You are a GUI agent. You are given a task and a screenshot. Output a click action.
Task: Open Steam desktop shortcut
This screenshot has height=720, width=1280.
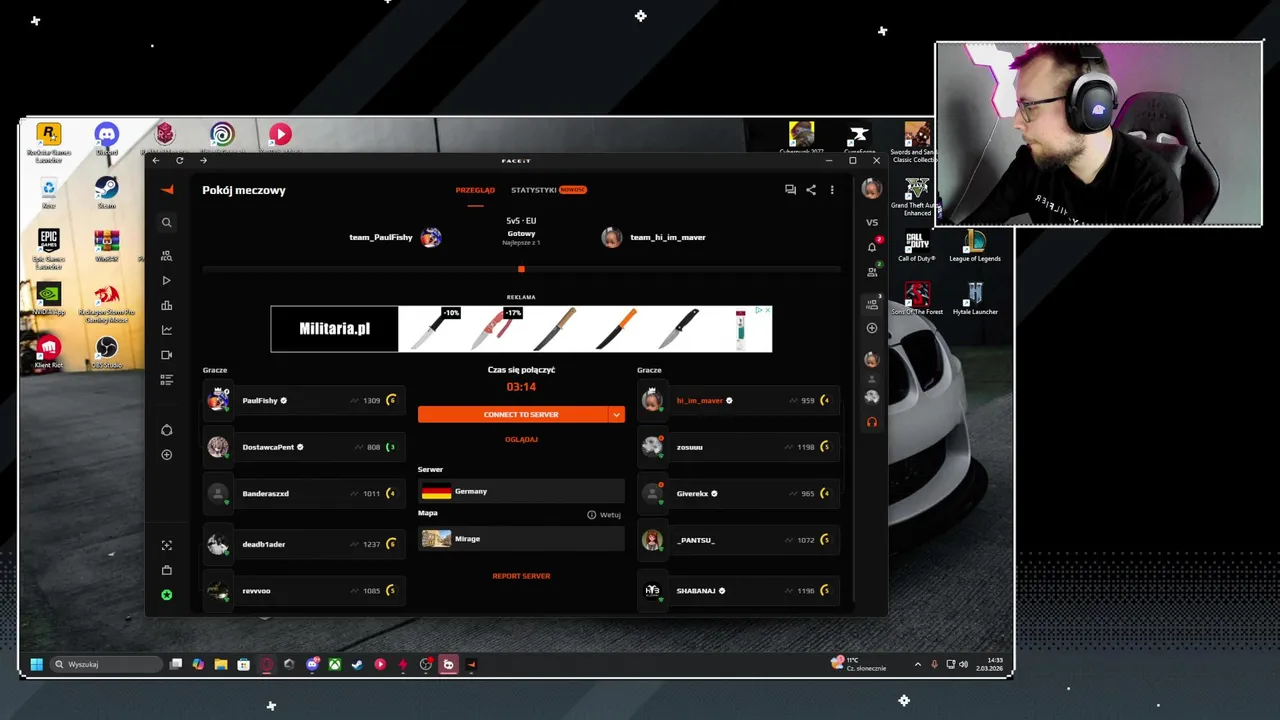tap(107, 193)
